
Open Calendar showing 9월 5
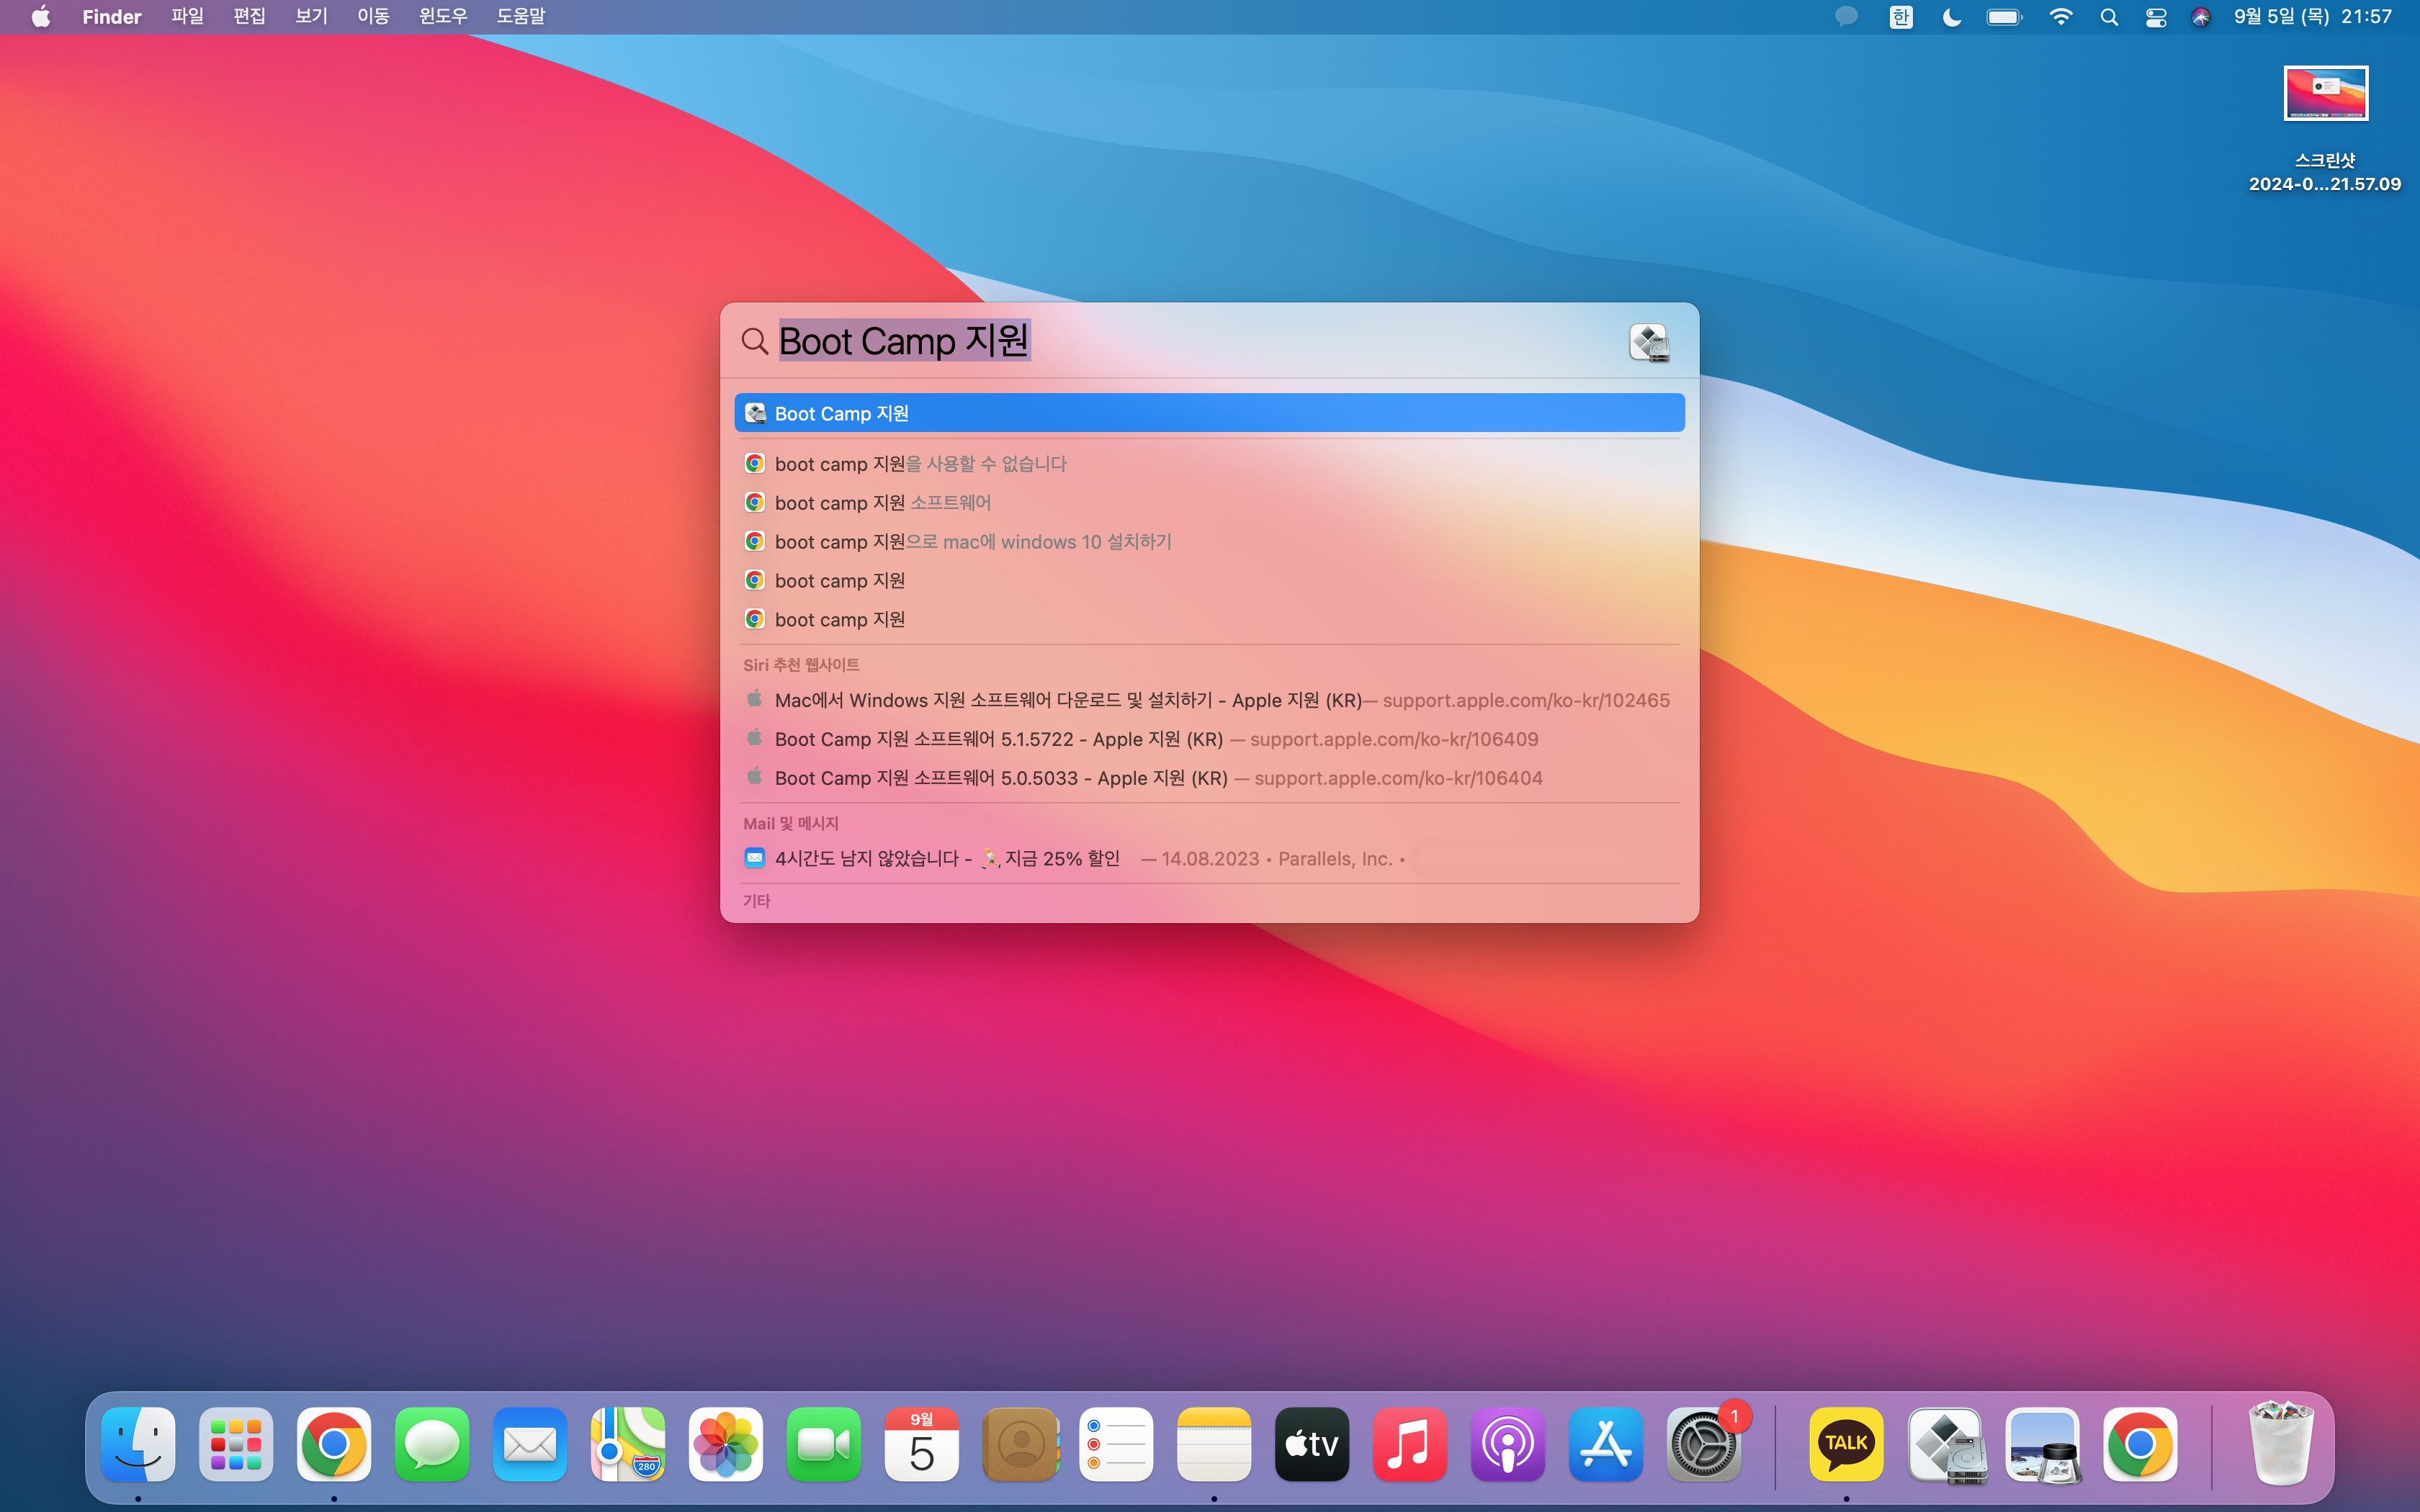pos(922,1444)
